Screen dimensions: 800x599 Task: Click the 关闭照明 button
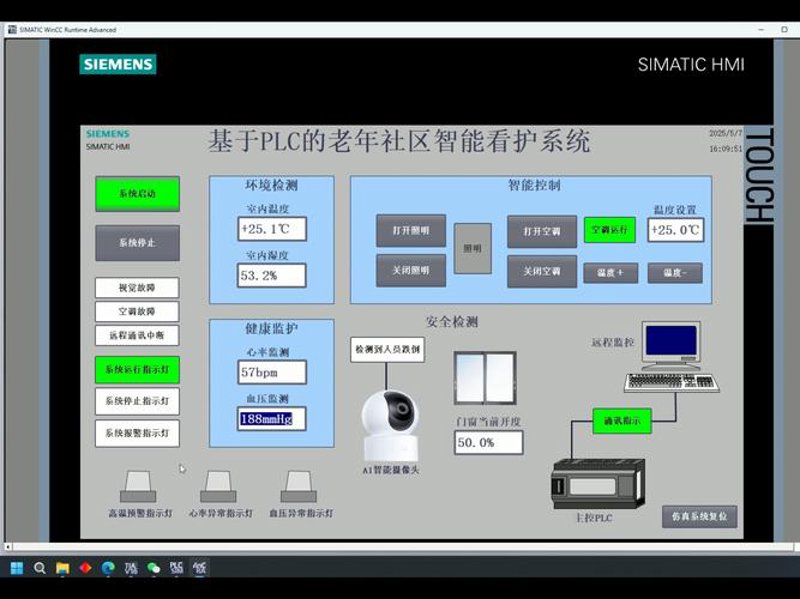(x=411, y=270)
